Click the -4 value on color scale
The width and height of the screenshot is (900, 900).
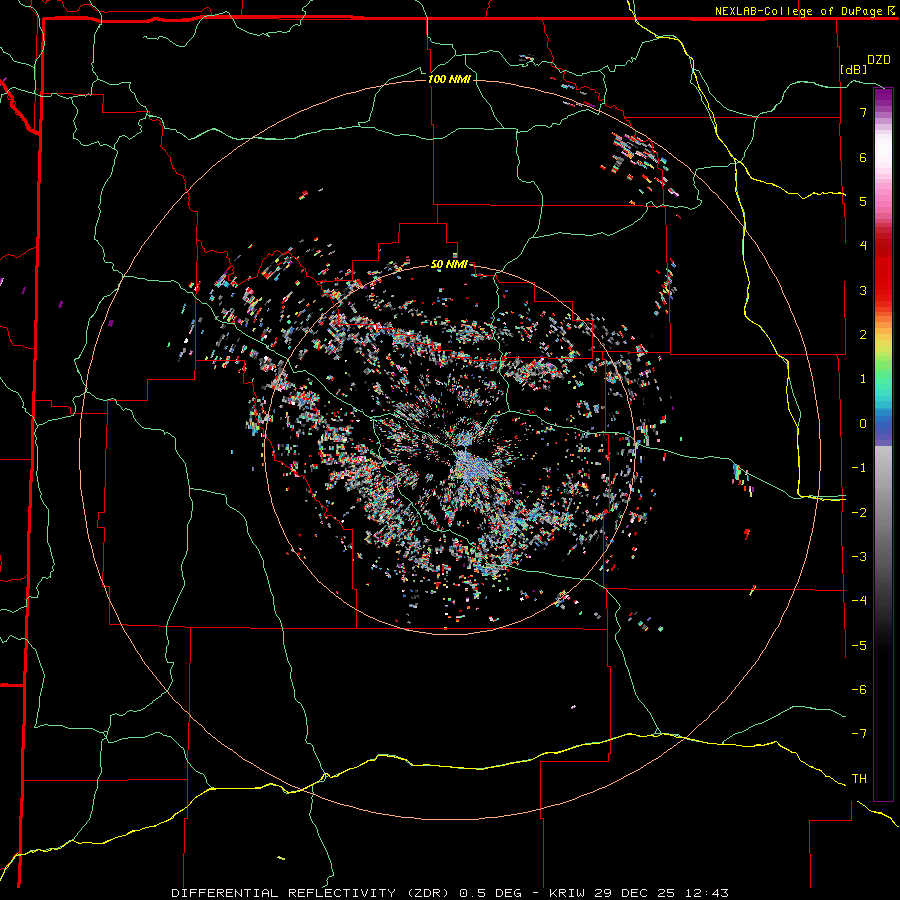859,600
